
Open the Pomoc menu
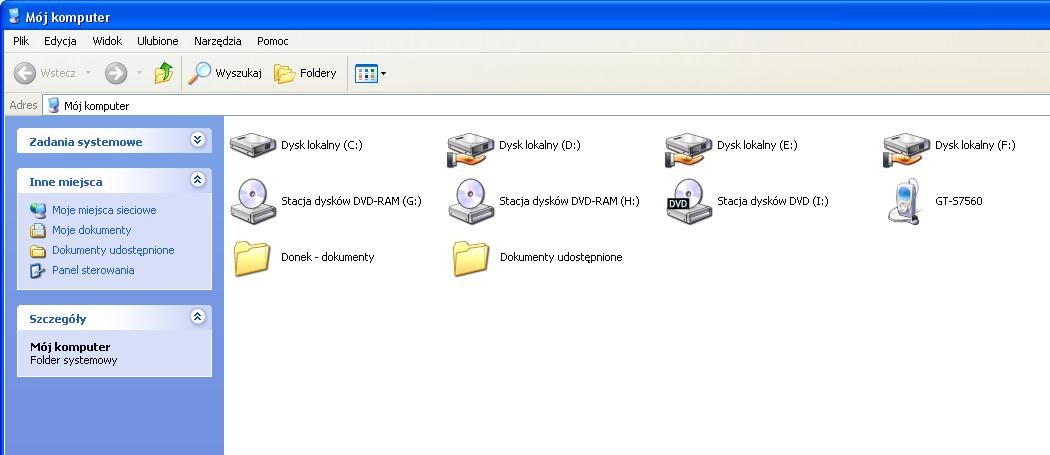(273, 41)
